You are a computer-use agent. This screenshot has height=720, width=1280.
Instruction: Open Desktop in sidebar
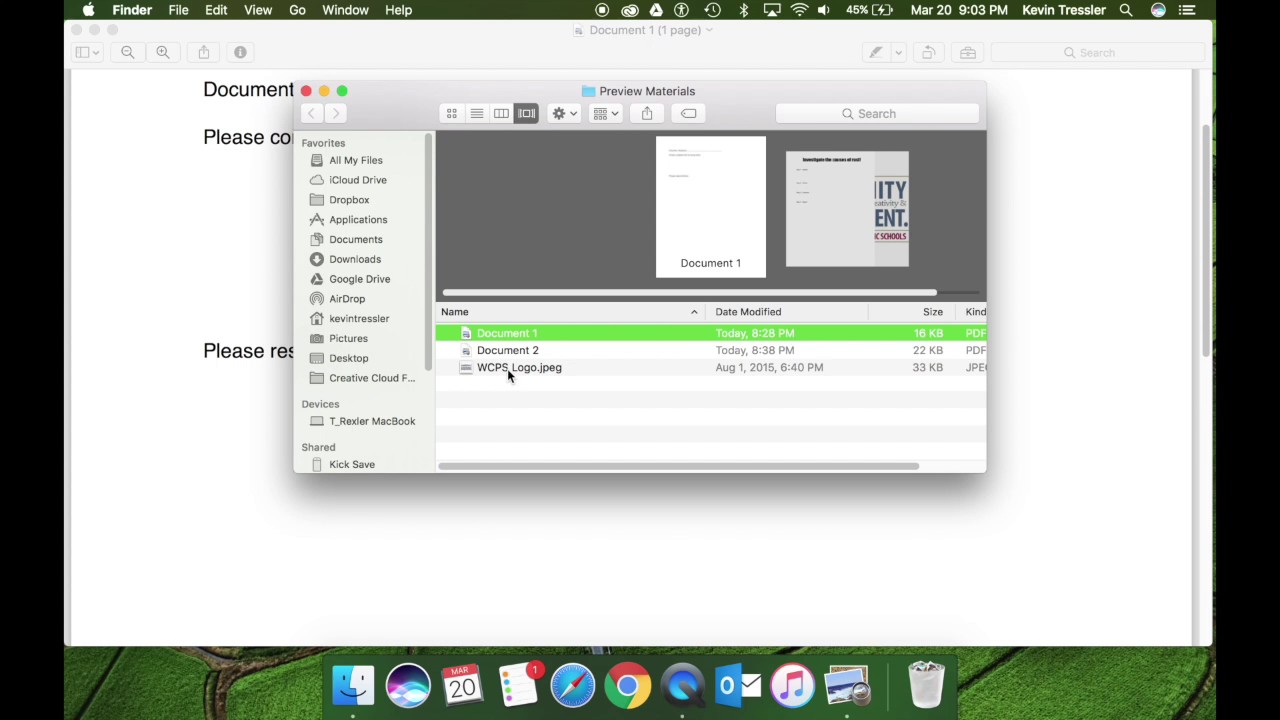click(x=349, y=358)
